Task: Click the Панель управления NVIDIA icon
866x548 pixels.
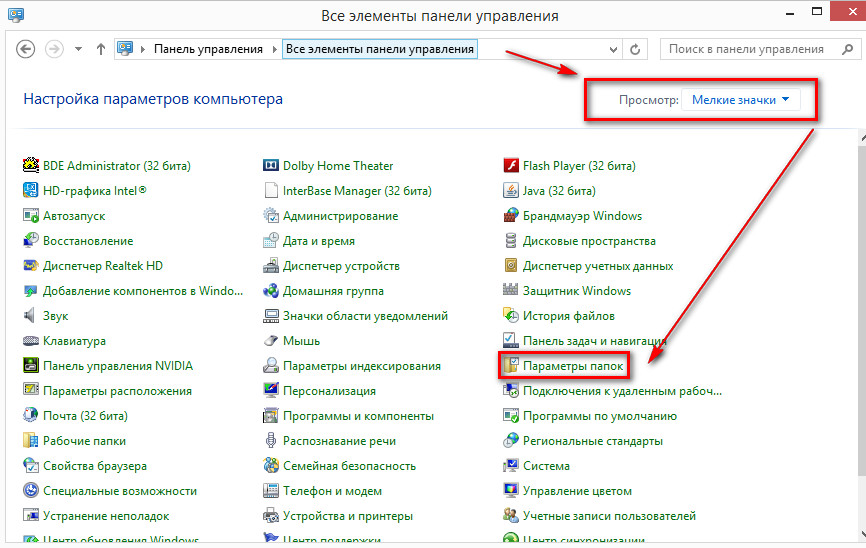Action: [31, 366]
